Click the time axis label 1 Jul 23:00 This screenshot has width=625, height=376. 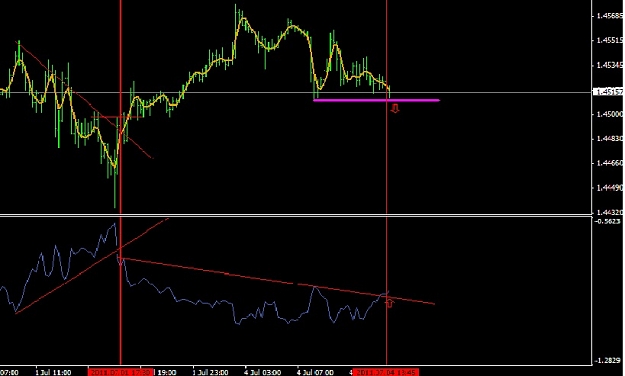click(210, 372)
